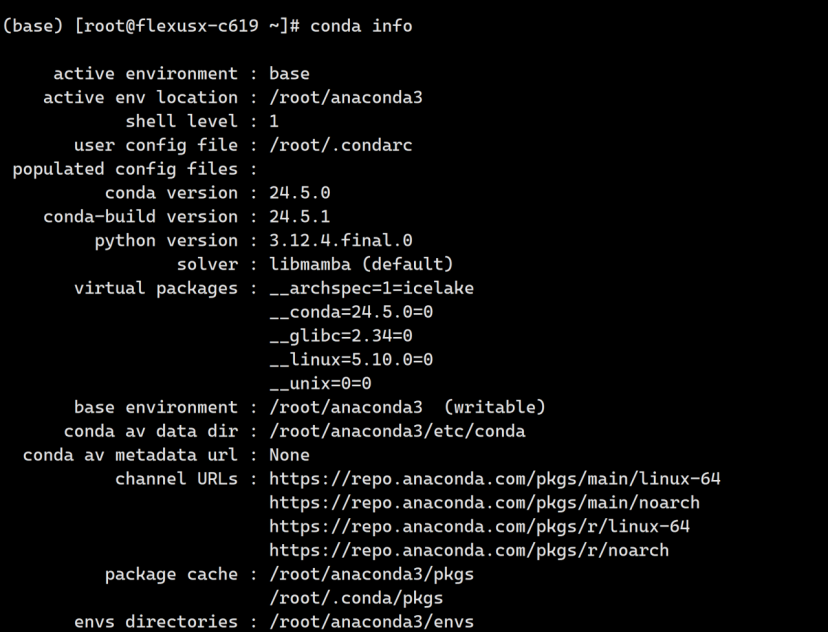Click the first channel URL ending main/linux-64
The image size is (828, 632).
(x=494, y=479)
